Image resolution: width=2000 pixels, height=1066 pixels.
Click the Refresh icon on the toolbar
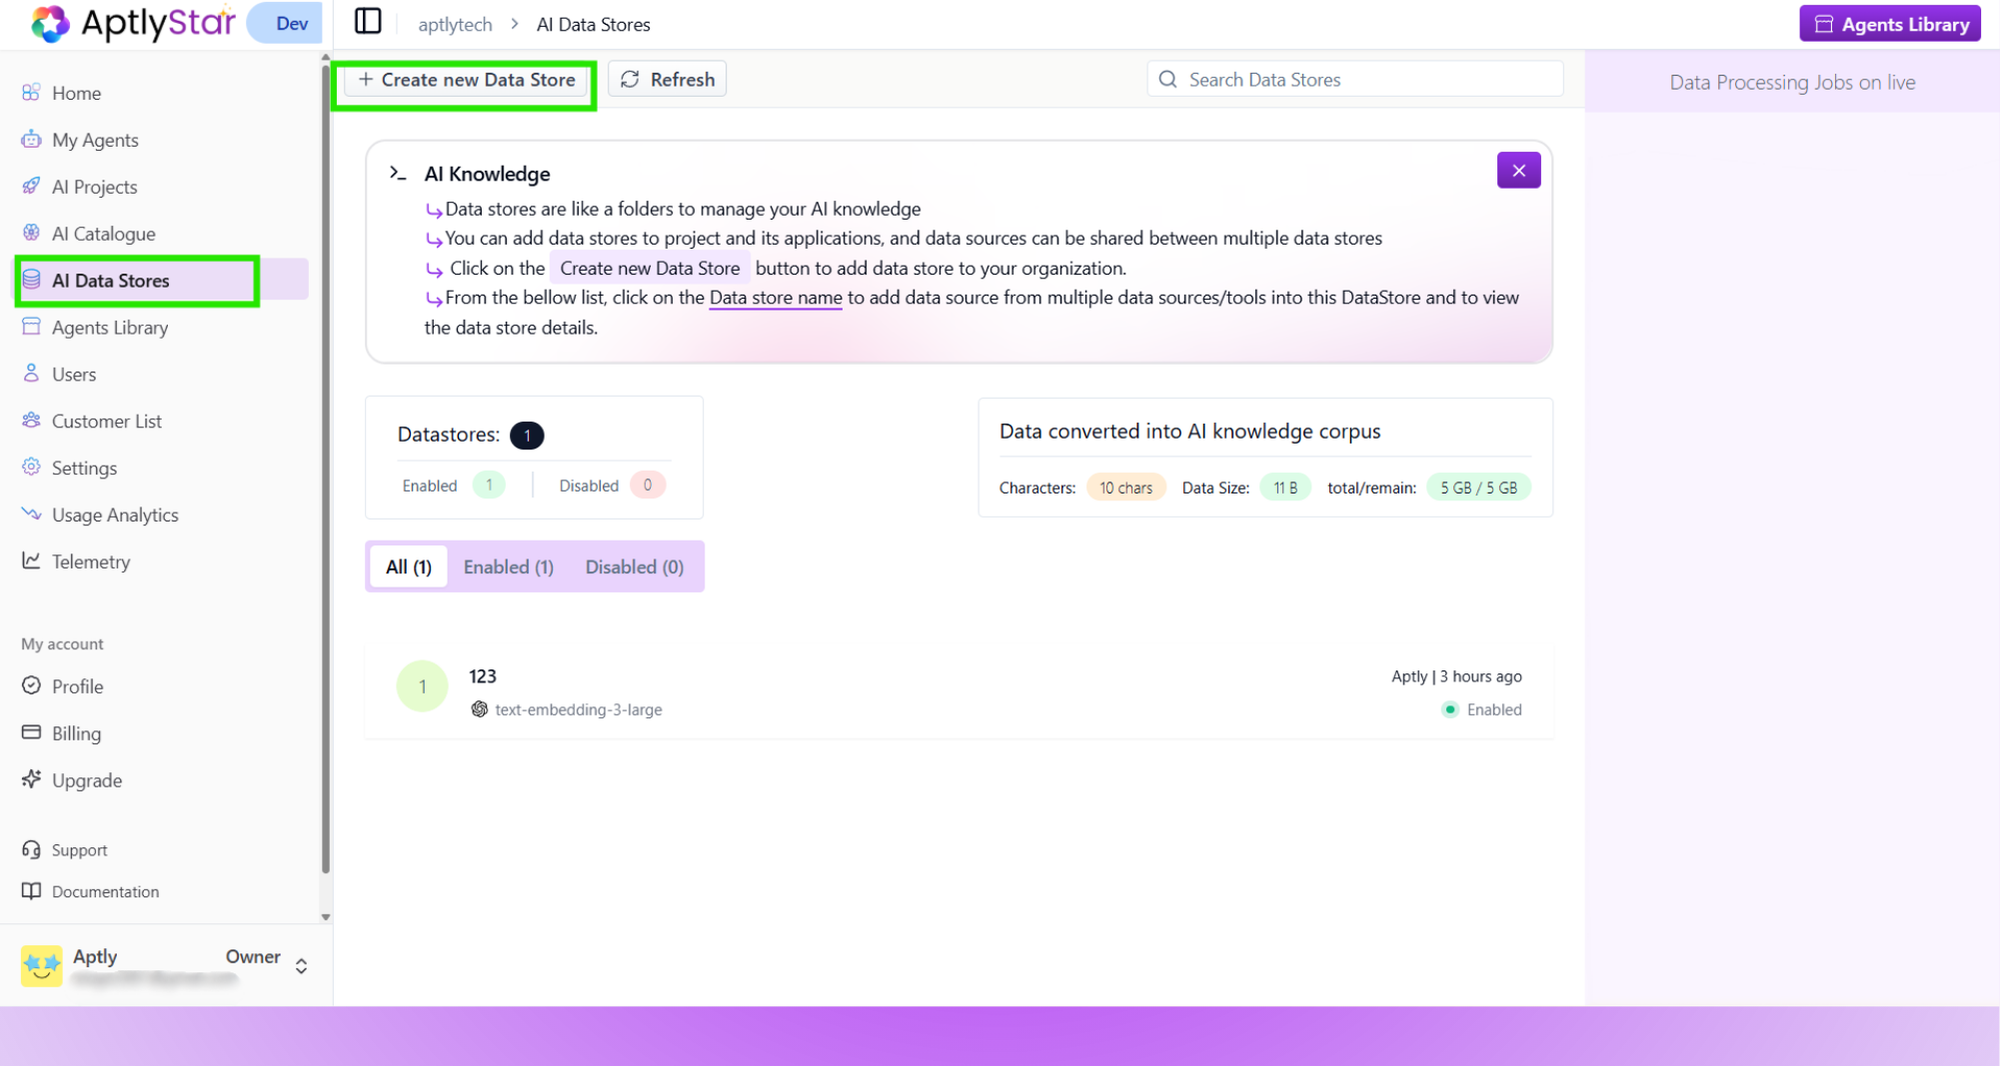pos(666,79)
